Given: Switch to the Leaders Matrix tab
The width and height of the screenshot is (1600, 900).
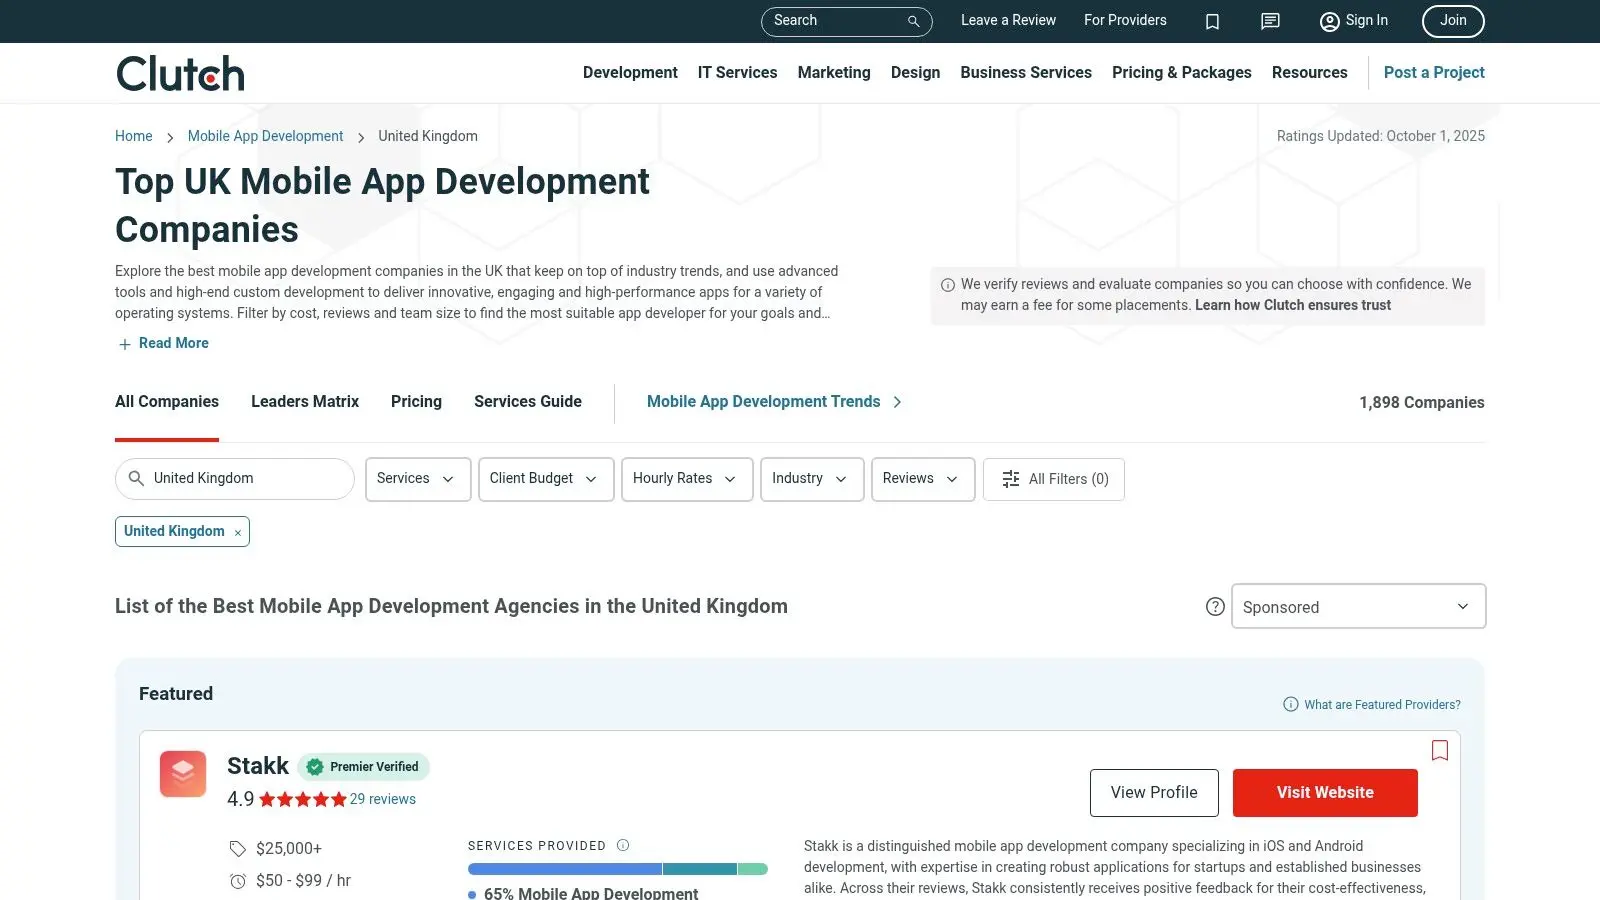Looking at the screenshot, I should pyautogui.click(x=304, y=402).
